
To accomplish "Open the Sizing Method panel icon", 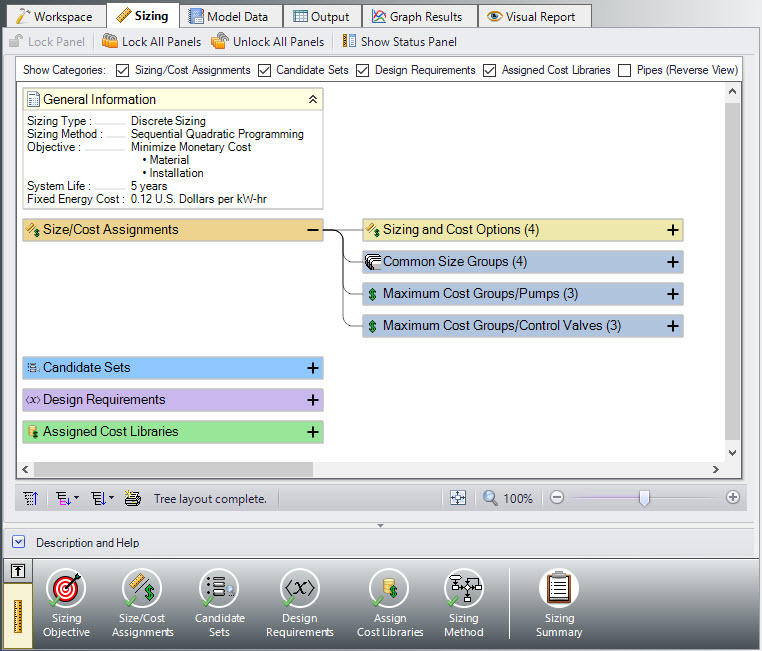I will [x=463, y=590].
